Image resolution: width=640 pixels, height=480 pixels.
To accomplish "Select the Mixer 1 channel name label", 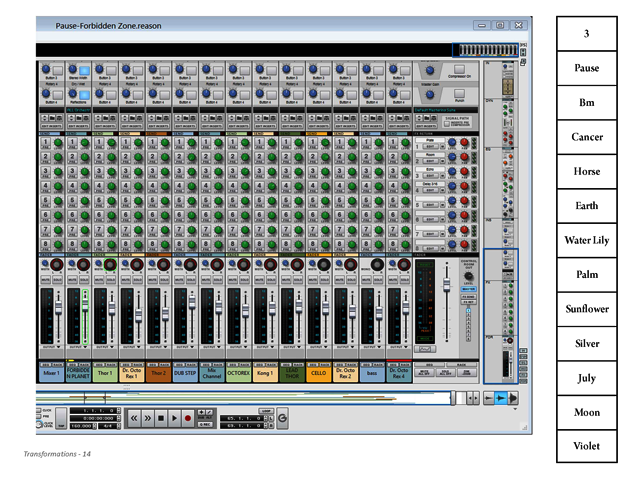I will click(51, 373).
